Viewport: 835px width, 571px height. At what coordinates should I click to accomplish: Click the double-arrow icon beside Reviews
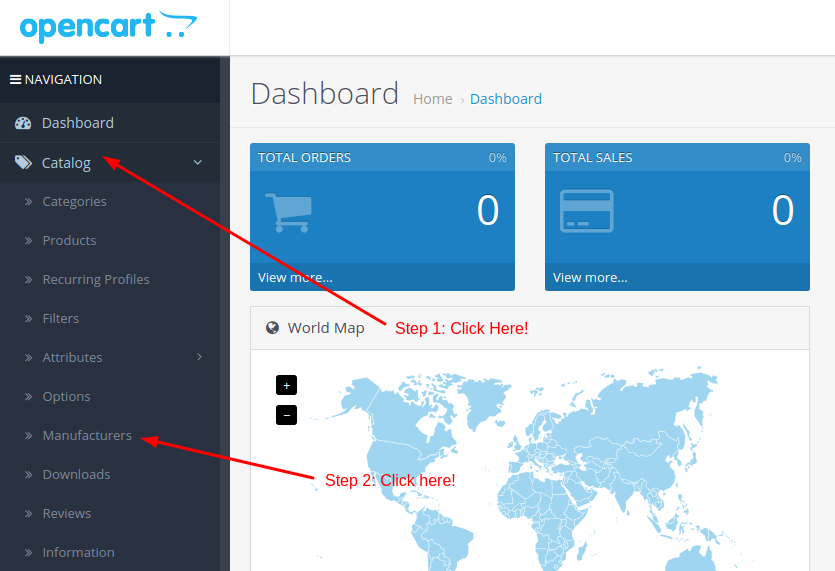(x=28, y=513)
